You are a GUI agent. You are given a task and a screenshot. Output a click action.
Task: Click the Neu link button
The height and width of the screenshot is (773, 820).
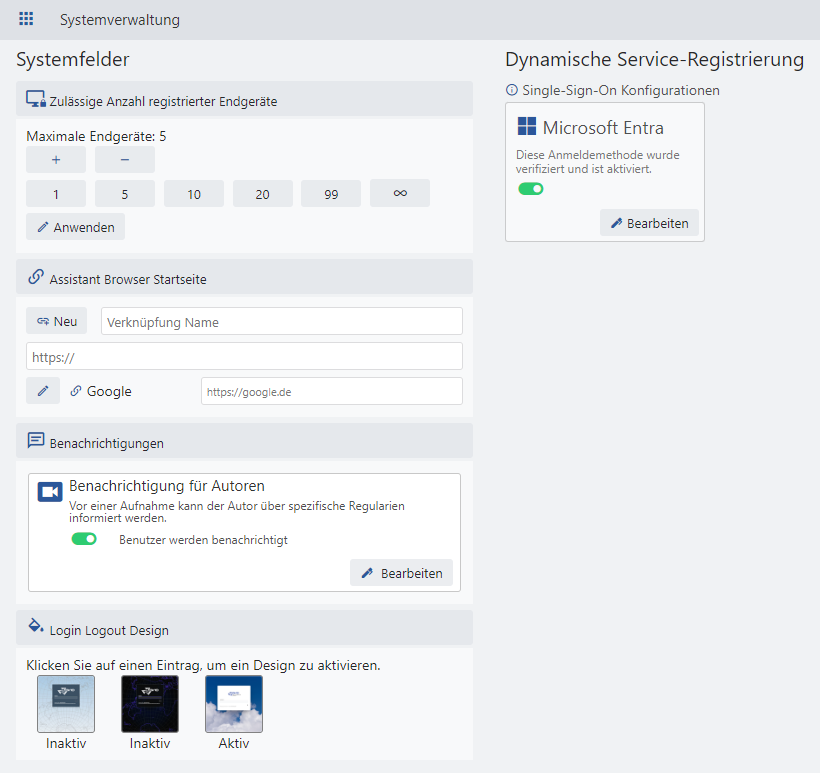(x=57, y=321)
